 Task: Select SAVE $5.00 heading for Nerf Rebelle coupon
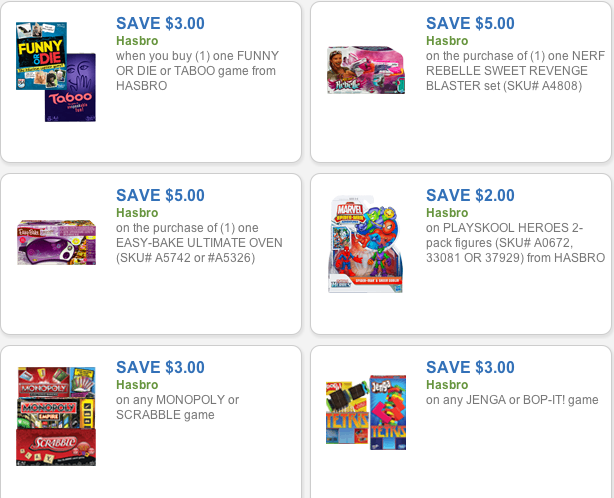coord(470,23)
